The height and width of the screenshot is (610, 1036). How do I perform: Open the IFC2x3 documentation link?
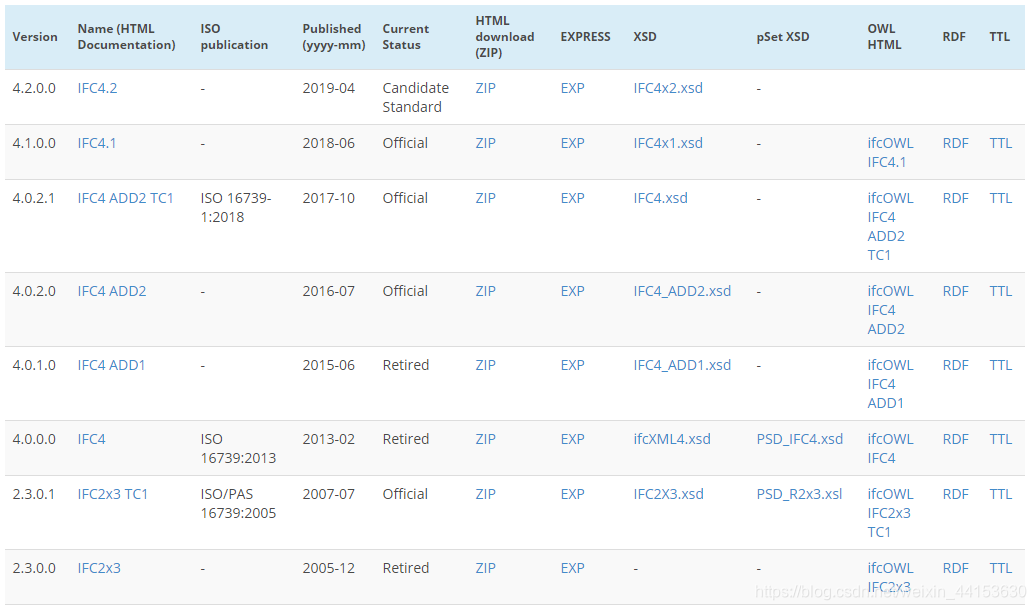pos(99,568)
